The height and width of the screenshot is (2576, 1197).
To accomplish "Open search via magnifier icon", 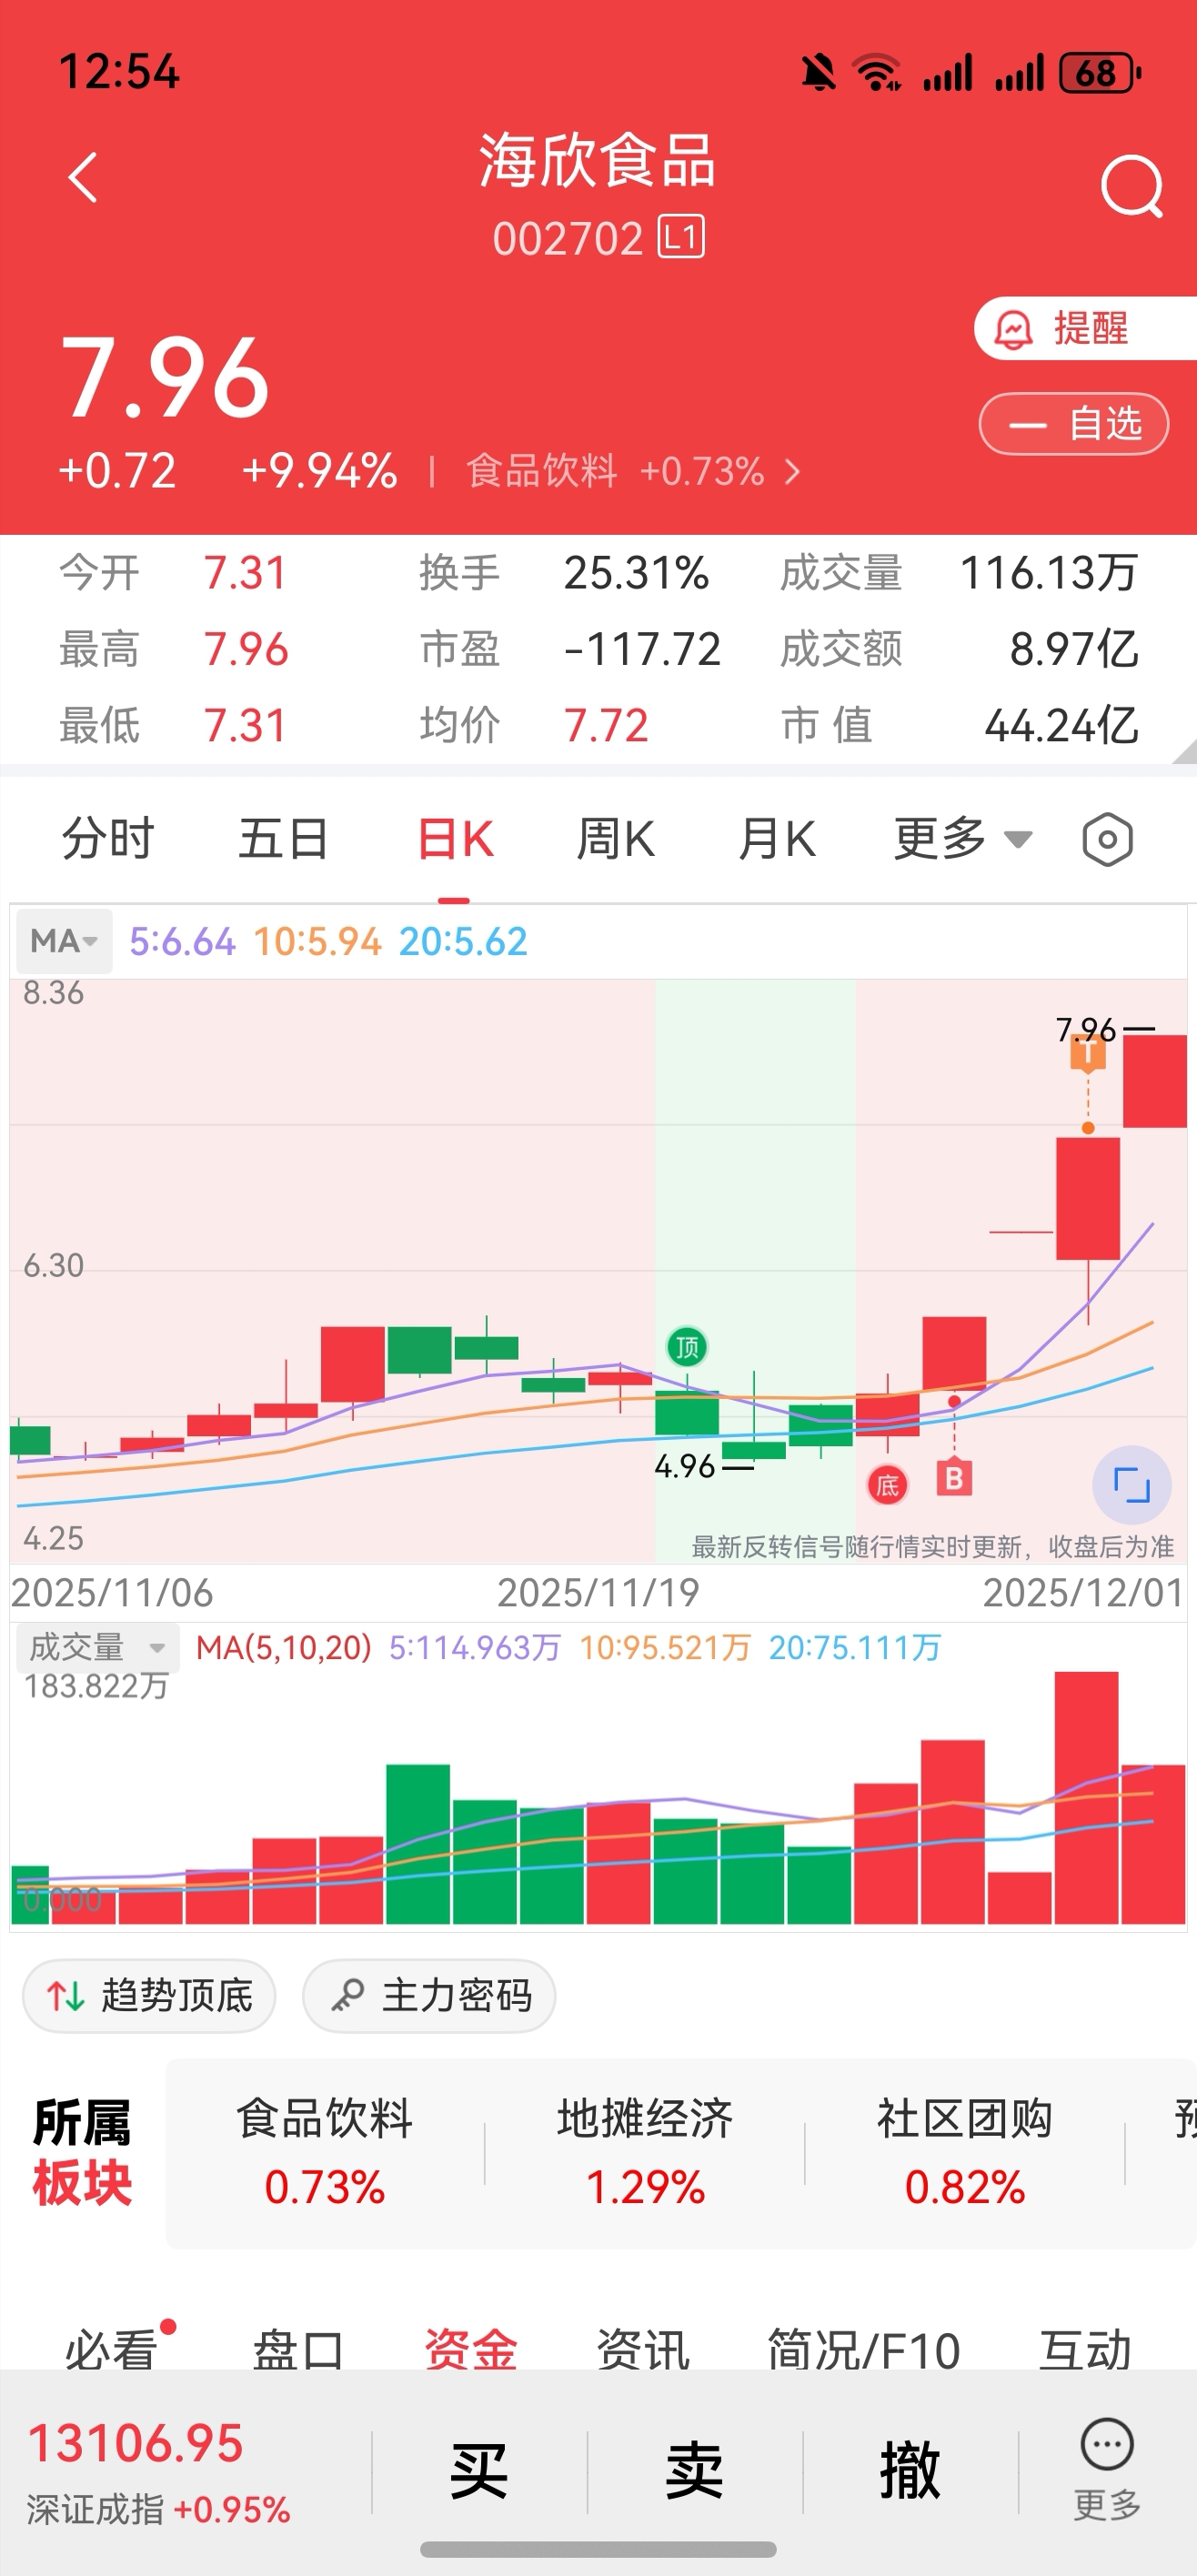I will (x=1131, y=185).
